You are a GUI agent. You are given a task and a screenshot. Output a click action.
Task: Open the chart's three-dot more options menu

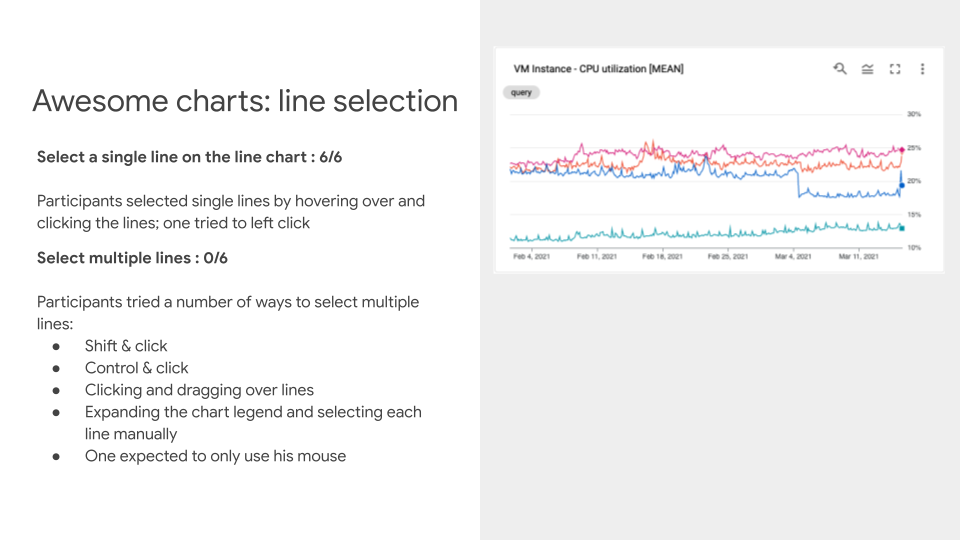(x=922, y=69)
